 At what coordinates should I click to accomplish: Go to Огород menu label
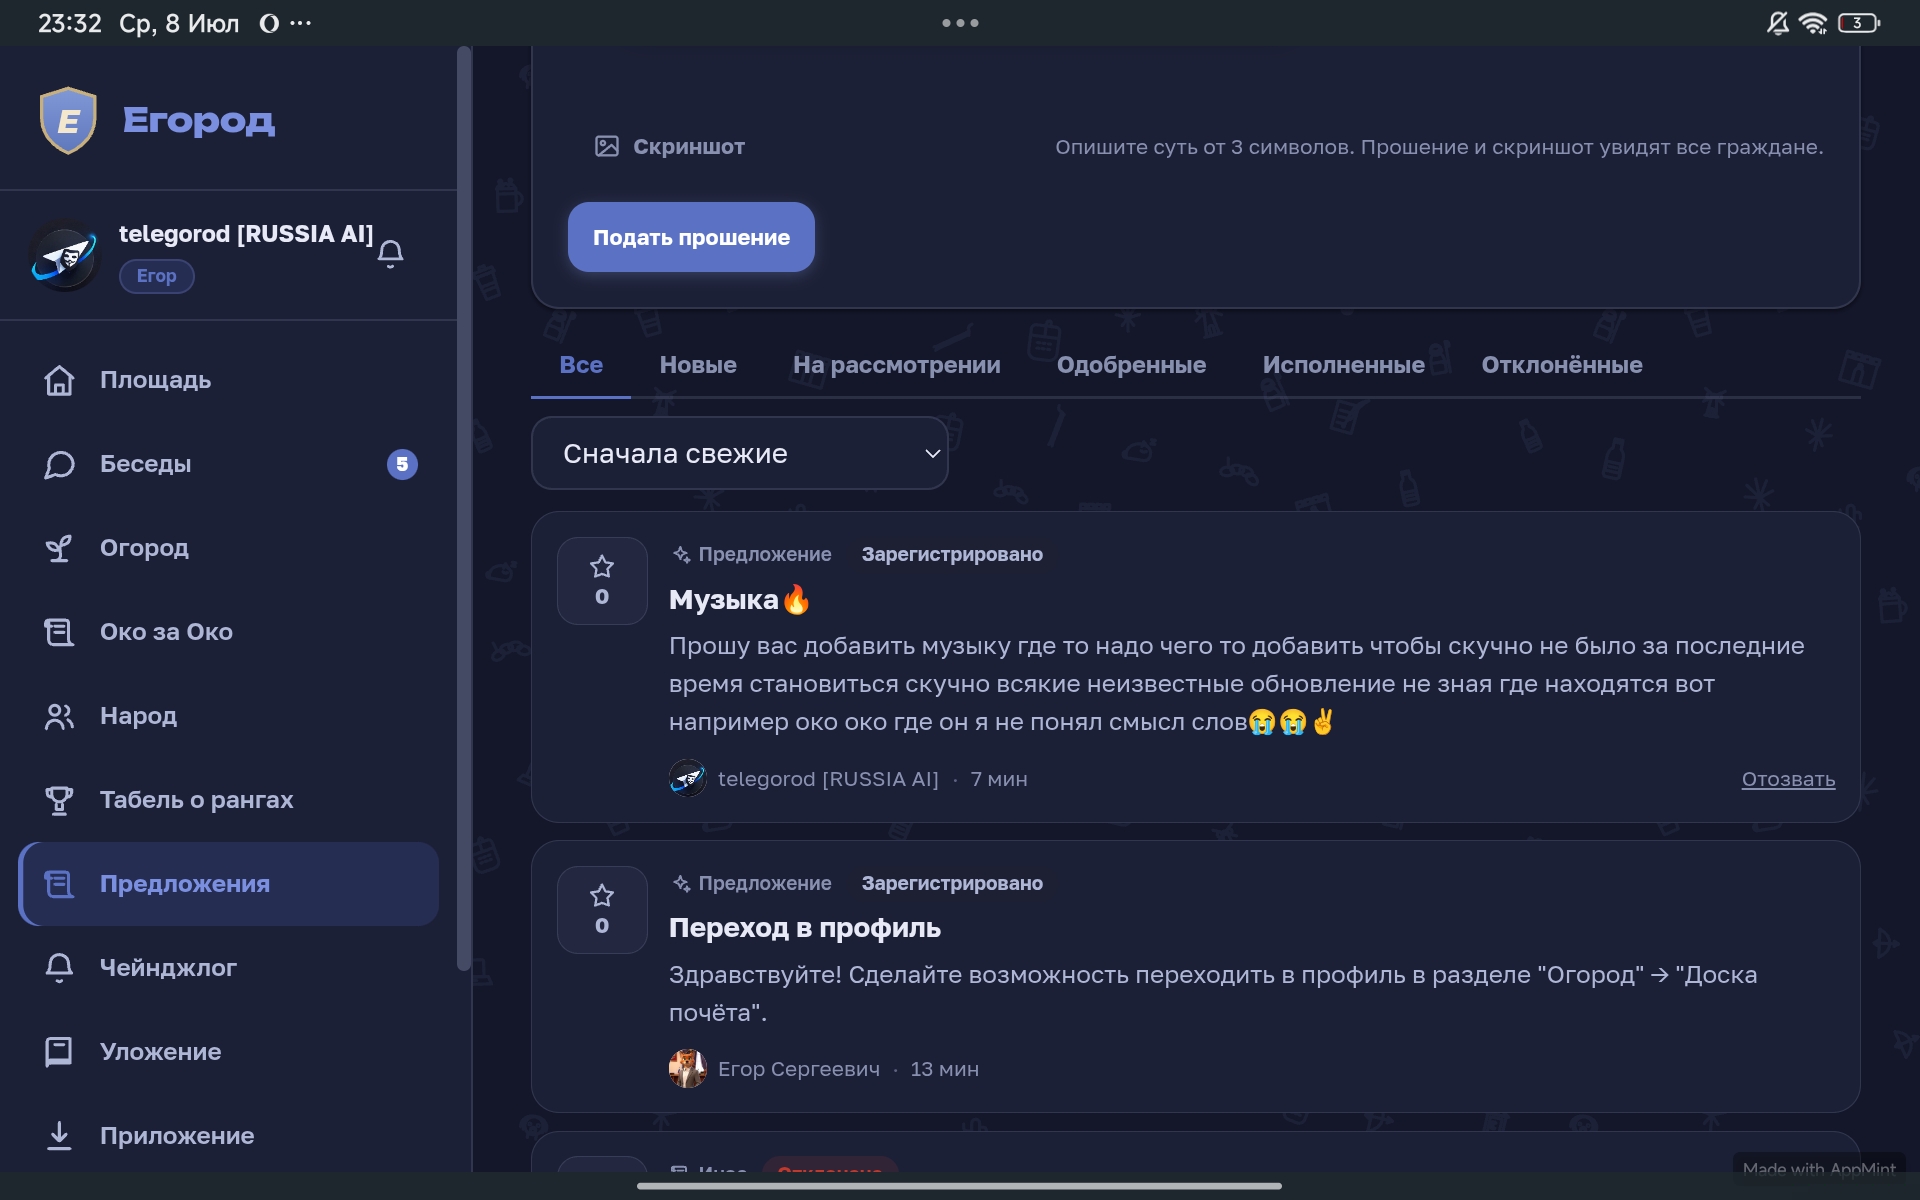(144, 548)
